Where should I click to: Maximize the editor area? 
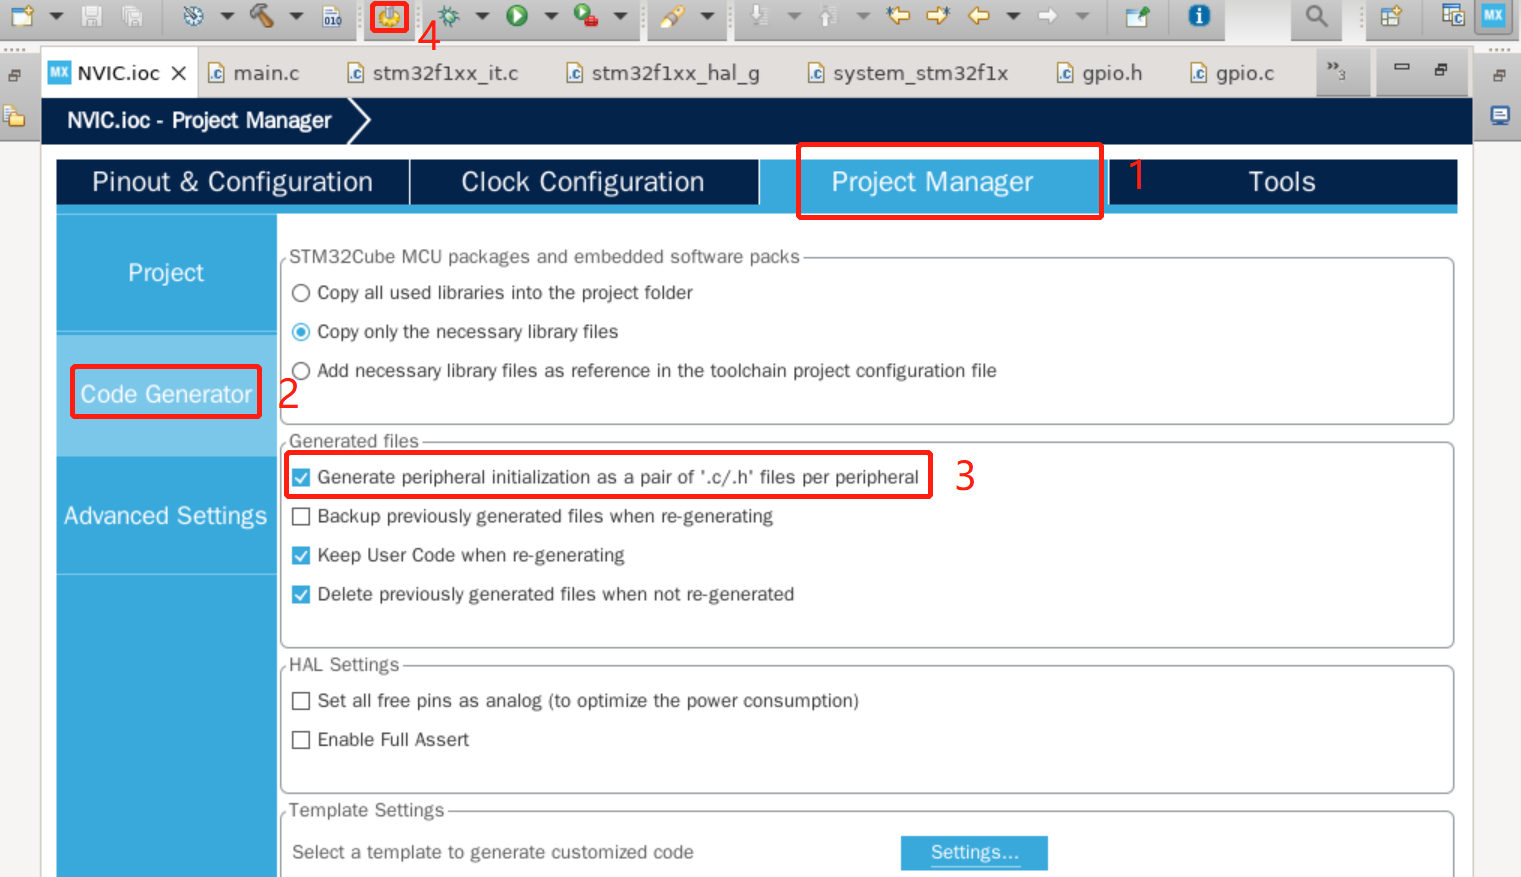click(x=1441, y=69)
